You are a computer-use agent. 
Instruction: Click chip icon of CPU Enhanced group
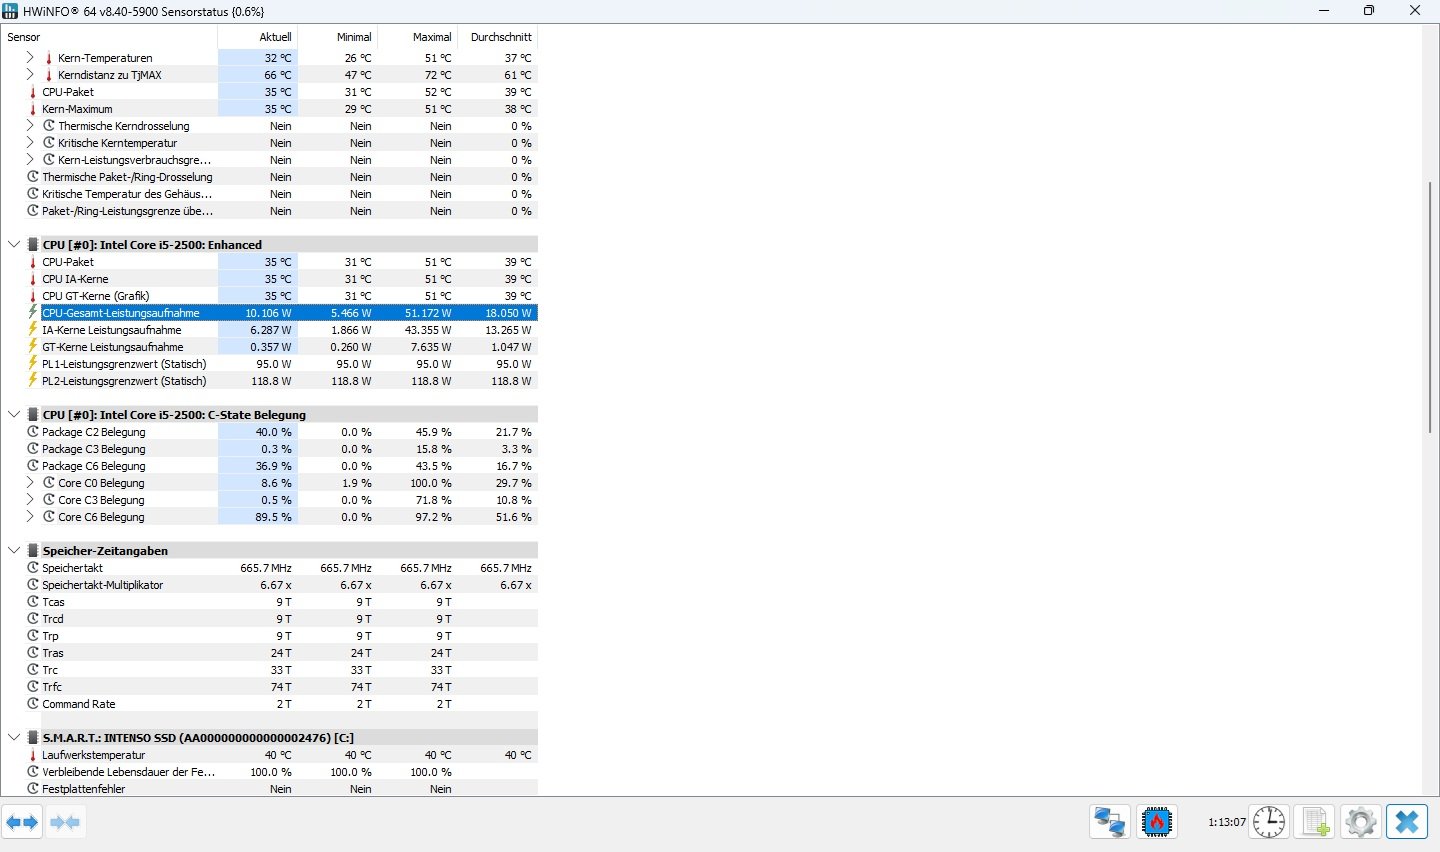(x=33, y=245)
